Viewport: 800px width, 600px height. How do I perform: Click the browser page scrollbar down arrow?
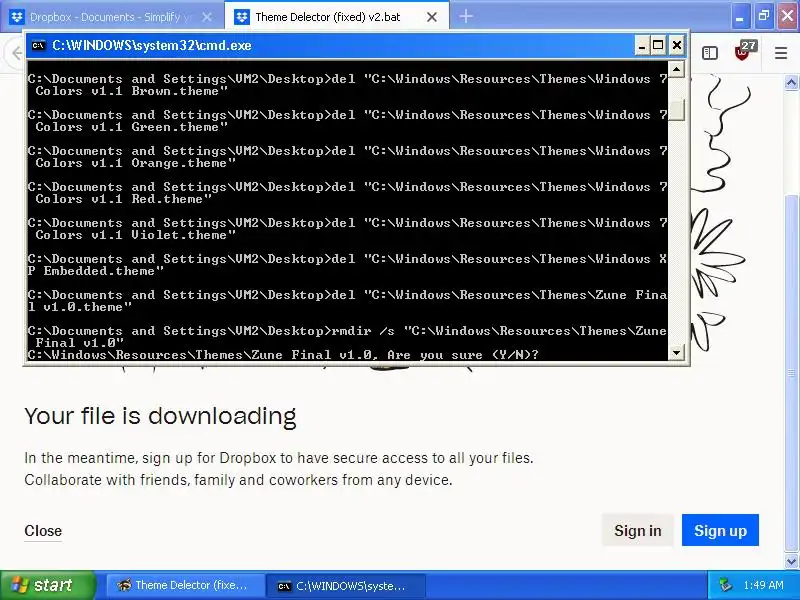[791, 561]
